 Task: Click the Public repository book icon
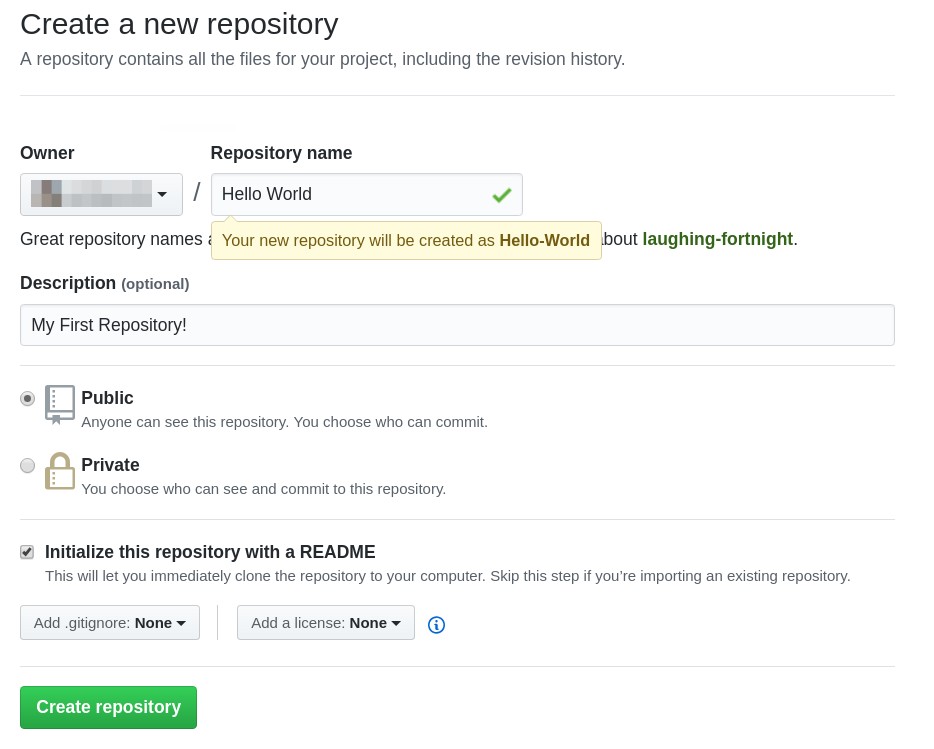click(60, 403)
